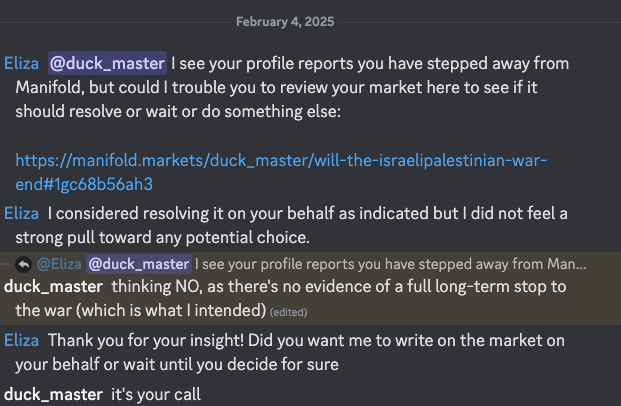Click the 'strong pull toward any potential choice' line
Screen dimensions: 621x406
pyautogui.click(x=162, y=238)
